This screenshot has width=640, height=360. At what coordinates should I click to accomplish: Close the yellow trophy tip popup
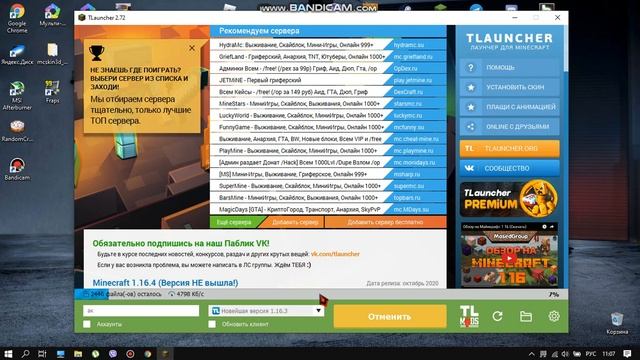(192, 48)
